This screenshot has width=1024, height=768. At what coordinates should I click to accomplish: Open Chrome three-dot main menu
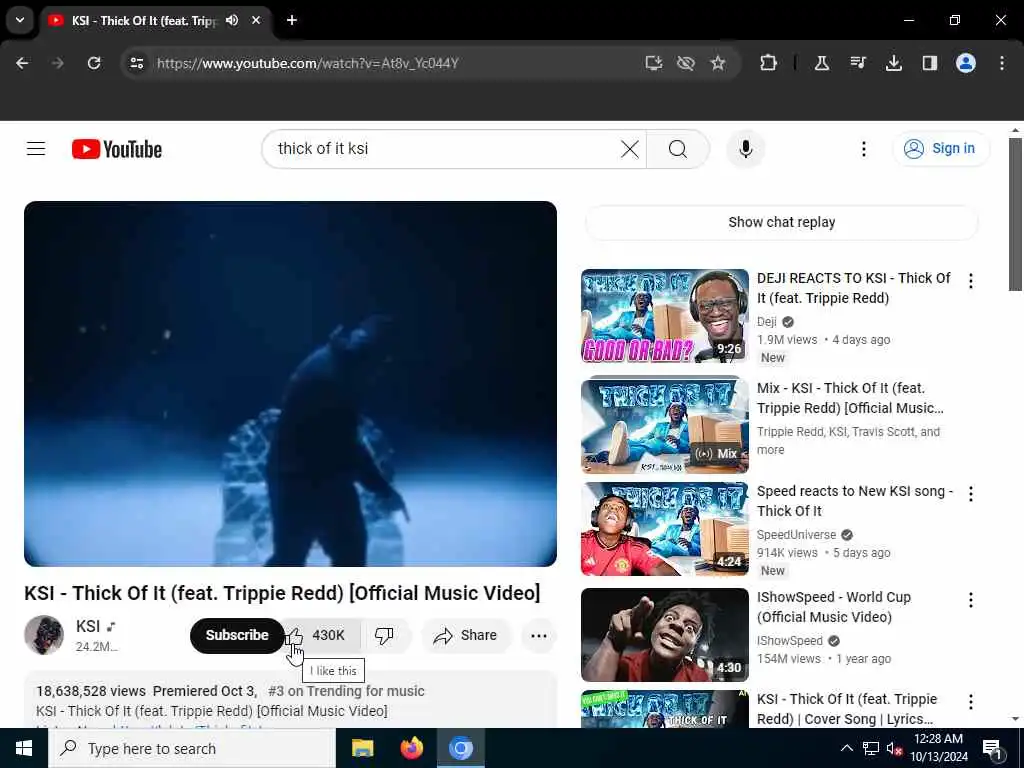(x=1002, y=63)
